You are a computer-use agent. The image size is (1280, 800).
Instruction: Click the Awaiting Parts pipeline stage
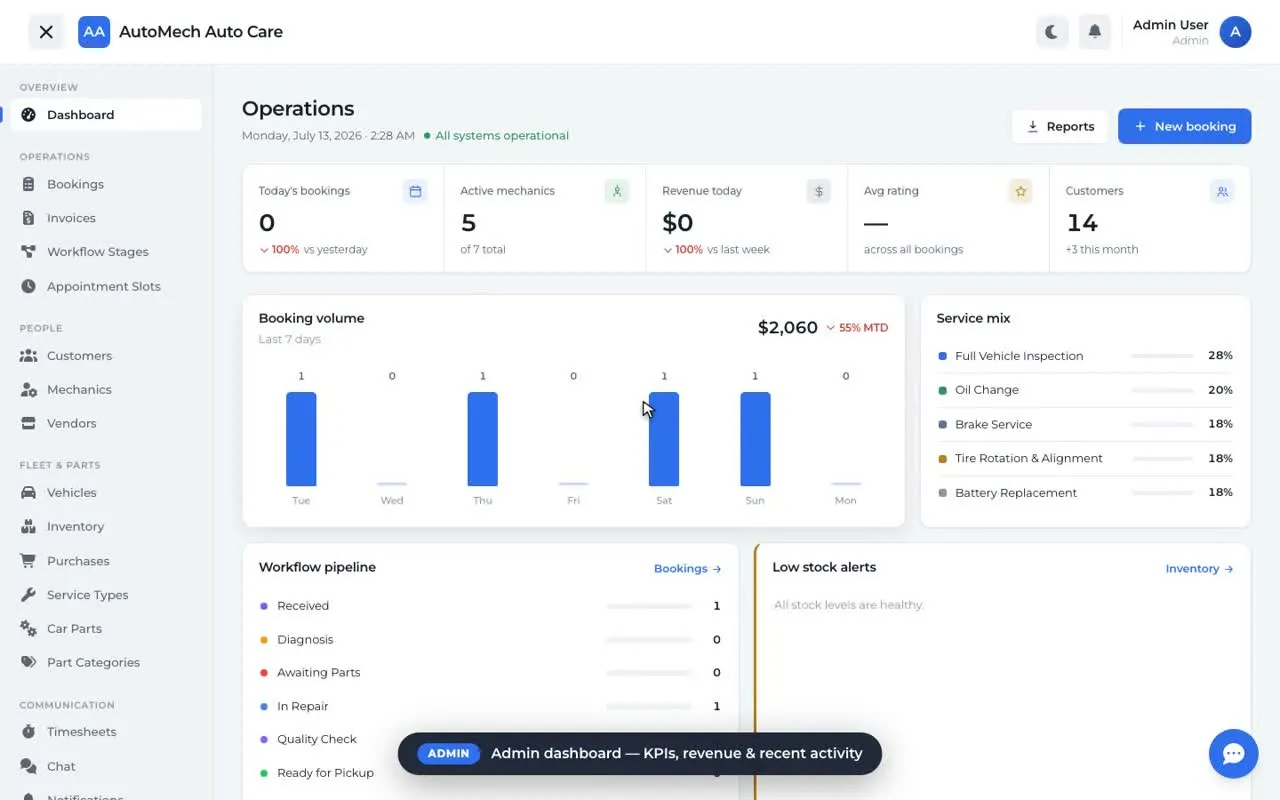click(x=490, y=673)
